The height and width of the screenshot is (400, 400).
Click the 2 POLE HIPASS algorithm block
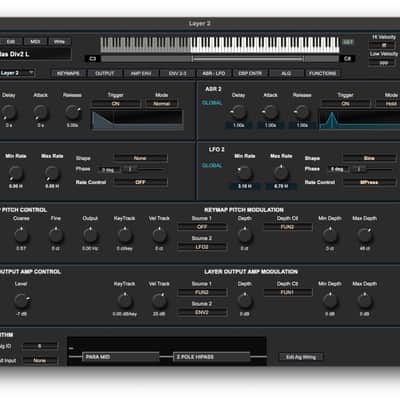click(x=211, y=357)
